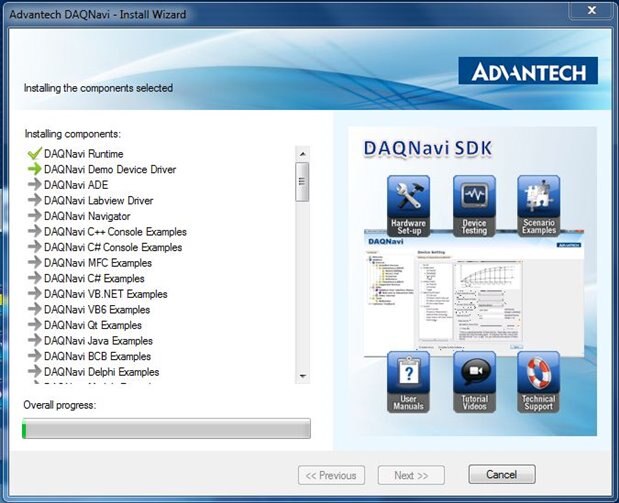Open the Device Testing icon

pos(474,197)
